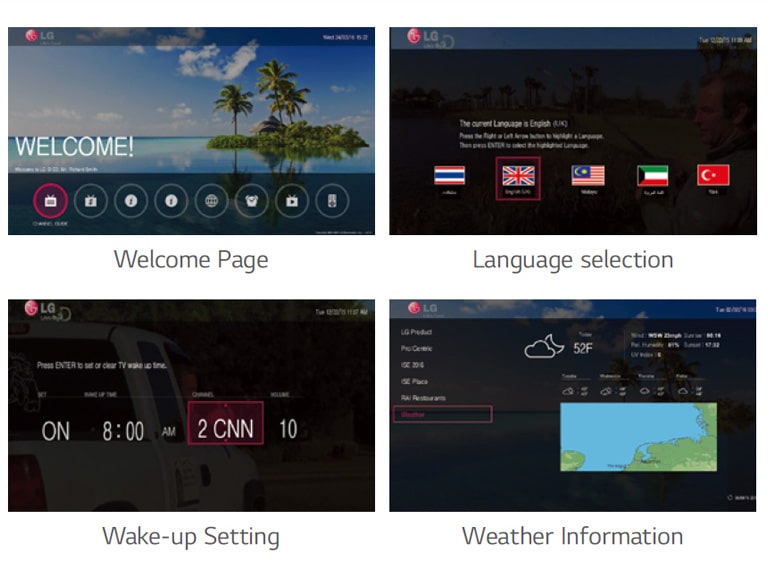The width and height of the screenshot is (768, 568).
Task: Click the 52F temperature reading
Action: pos(583,349)
